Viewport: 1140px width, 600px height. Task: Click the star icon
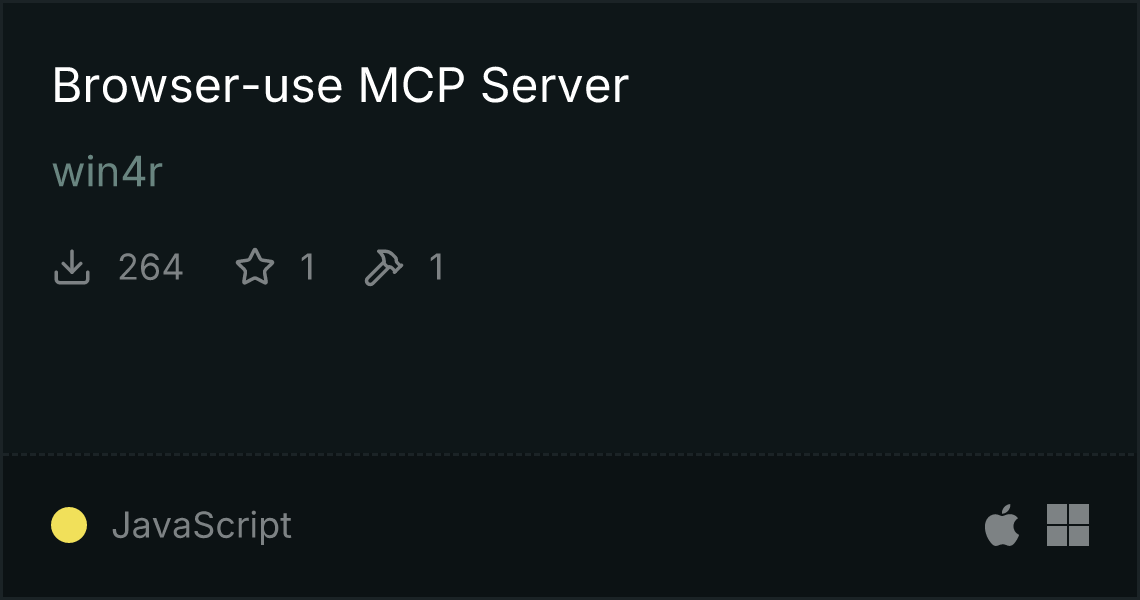click(255, 266)
